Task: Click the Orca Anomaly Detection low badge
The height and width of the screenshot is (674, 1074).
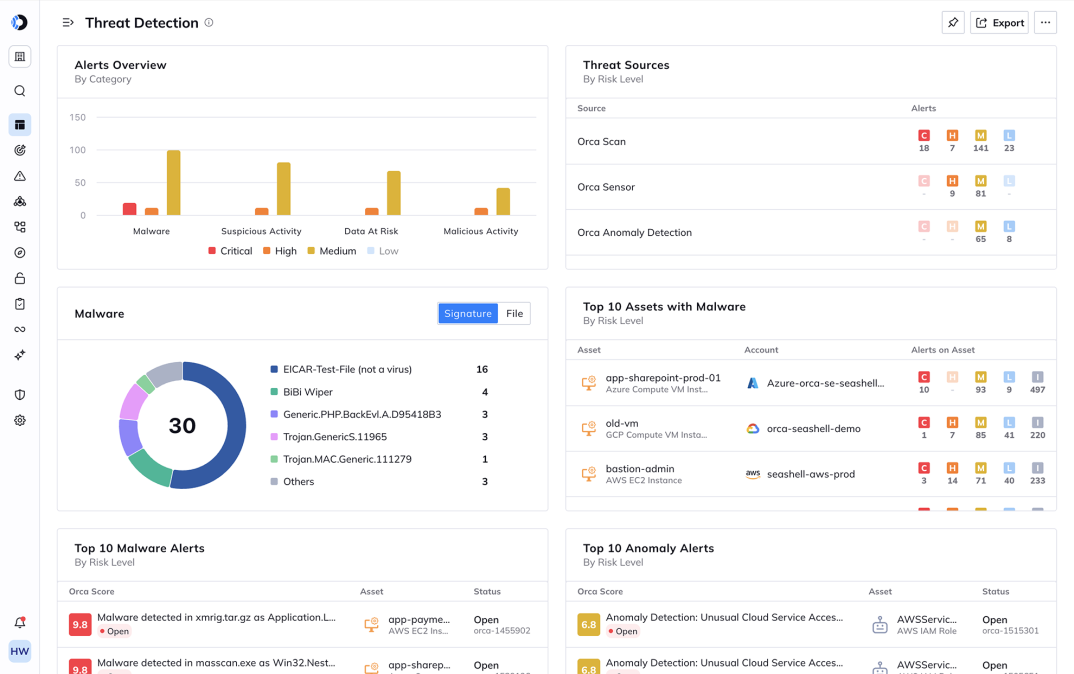Action: click(1009, 227)
